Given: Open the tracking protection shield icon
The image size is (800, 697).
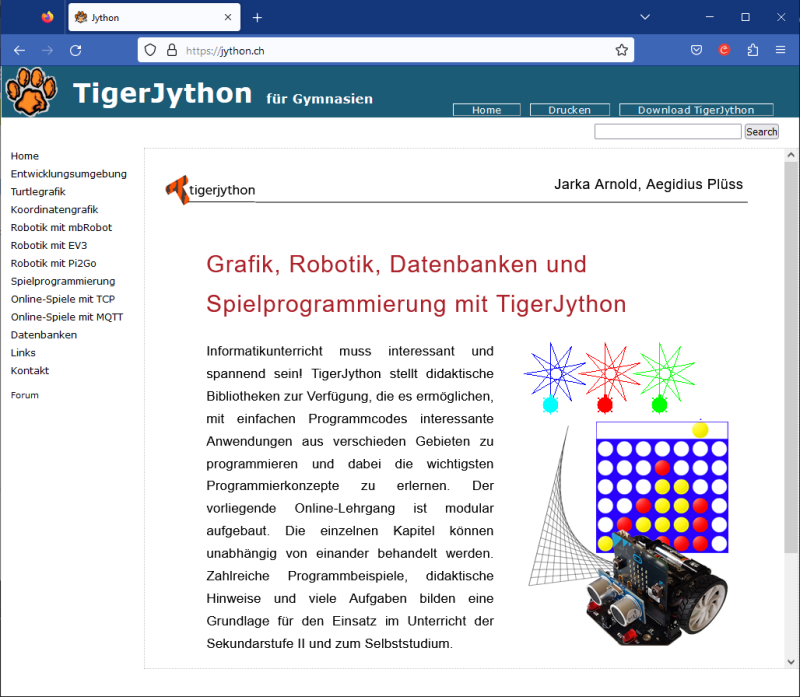Looking at the screenshot, I should coord(150,50).
